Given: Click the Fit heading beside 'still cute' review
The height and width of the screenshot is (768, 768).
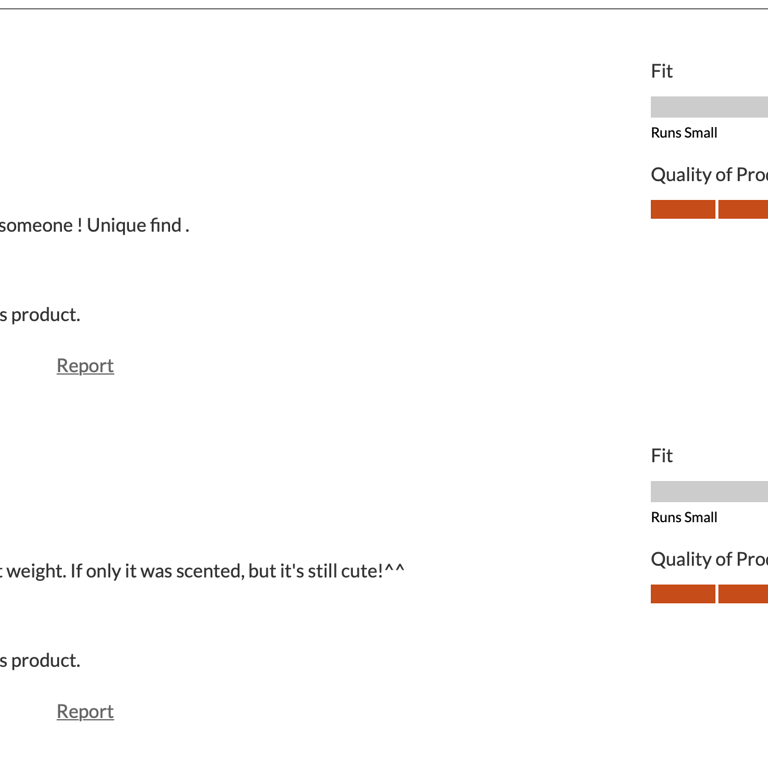Looking at the screenshot, I should click(662, 456).
